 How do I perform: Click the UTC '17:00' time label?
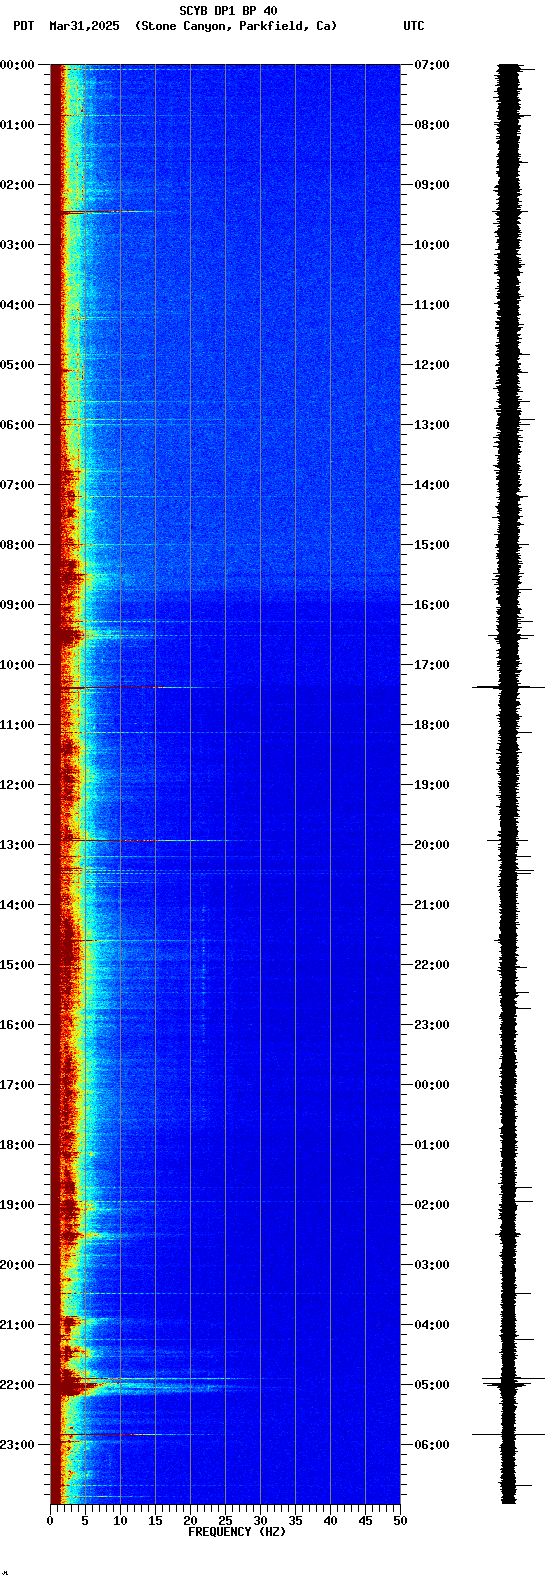[432, 665]
